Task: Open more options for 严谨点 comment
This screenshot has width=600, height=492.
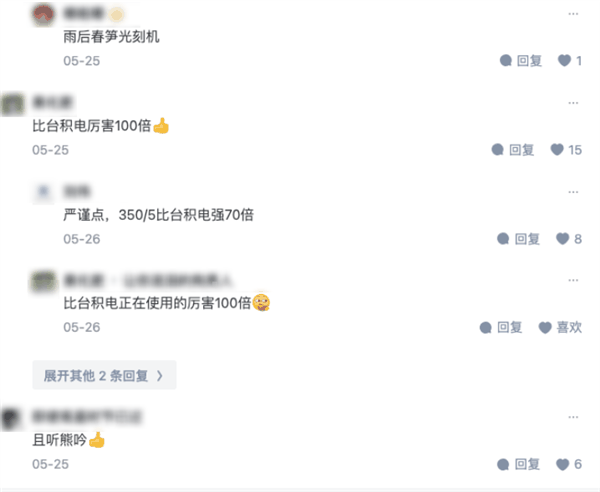Action: [573, 192]
